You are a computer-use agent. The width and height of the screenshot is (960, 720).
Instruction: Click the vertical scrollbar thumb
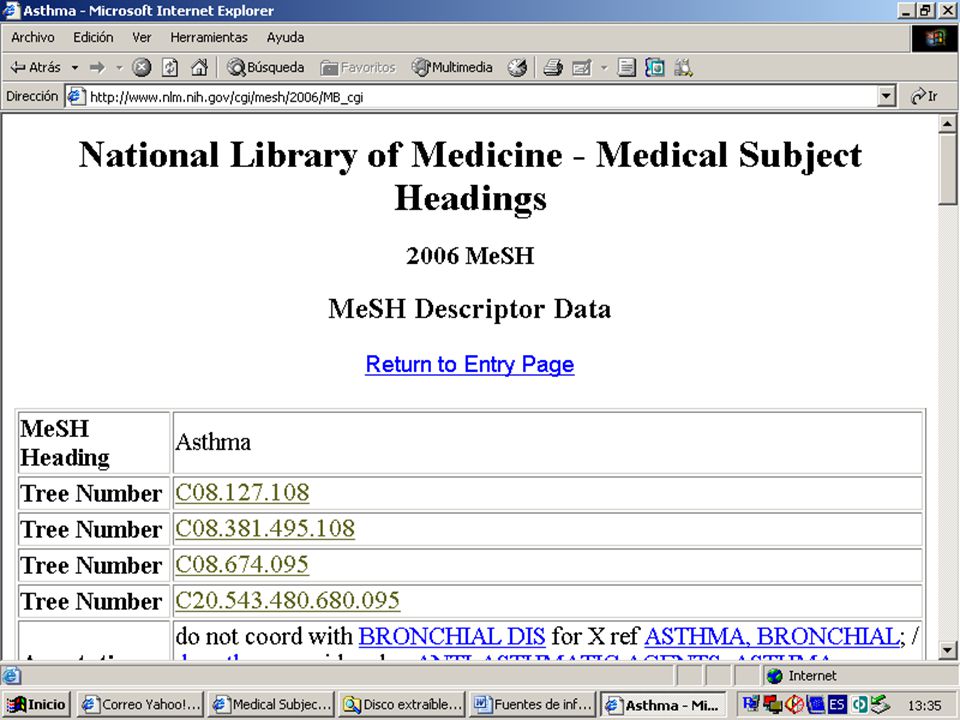point(947,170)
